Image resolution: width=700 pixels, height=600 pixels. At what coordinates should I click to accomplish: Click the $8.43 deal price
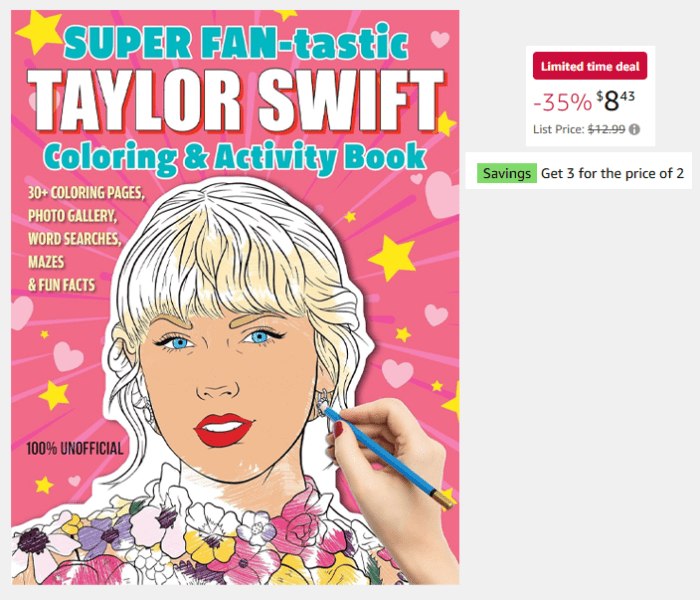coord(615,101)
